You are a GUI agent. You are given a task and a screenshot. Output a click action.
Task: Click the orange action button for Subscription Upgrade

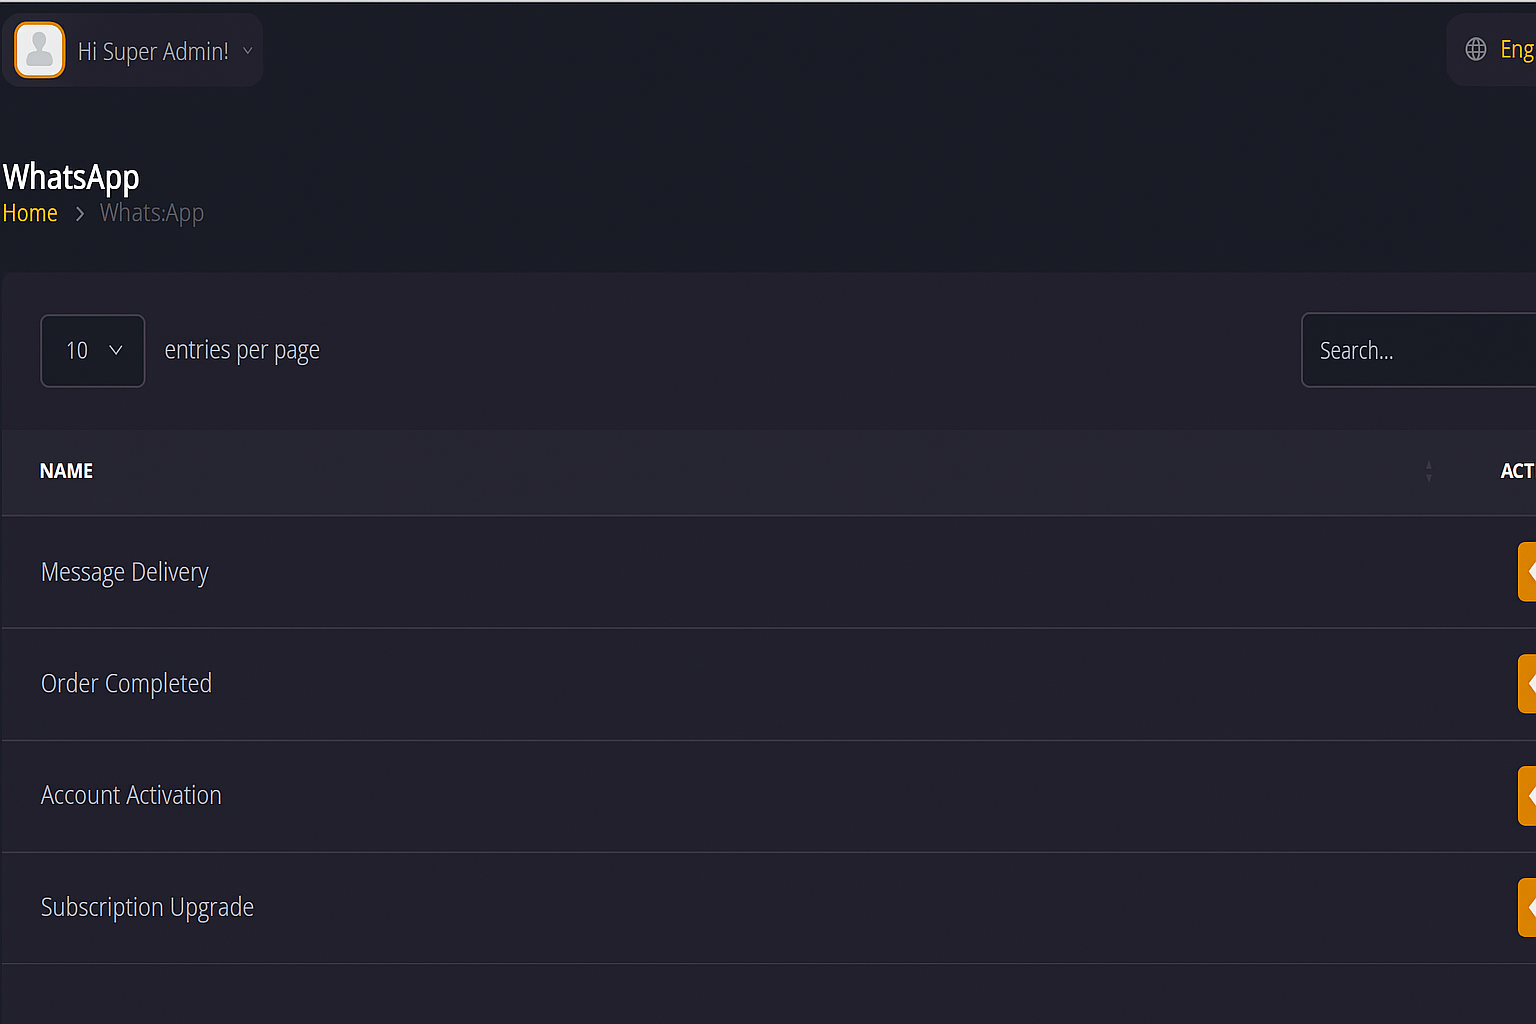[x=1527, y=907]
